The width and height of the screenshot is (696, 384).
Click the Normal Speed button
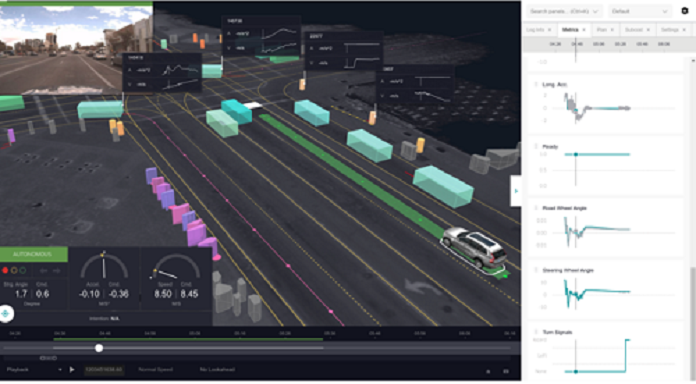[155, 369]
